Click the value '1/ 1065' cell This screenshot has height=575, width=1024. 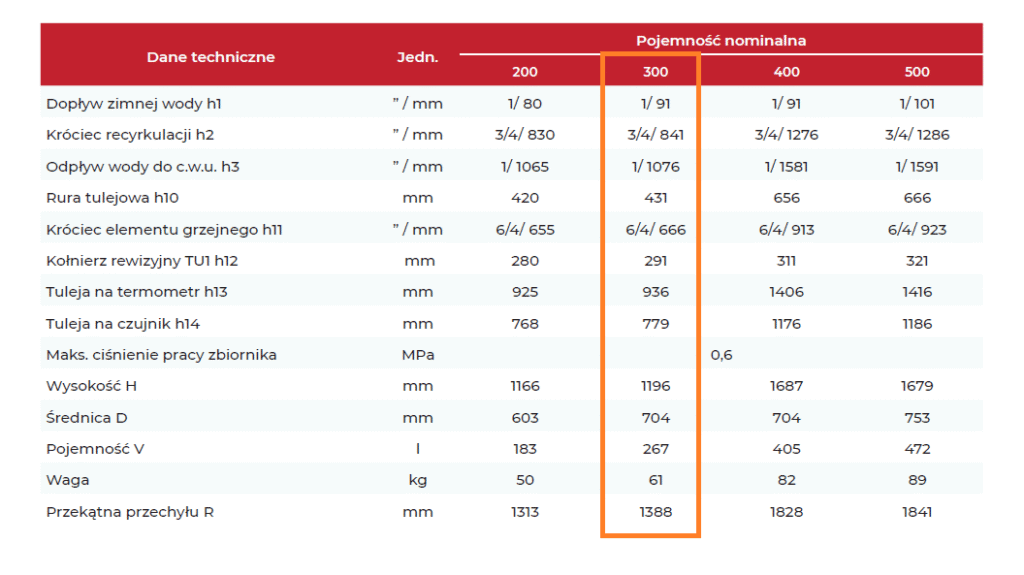[525, 167]
